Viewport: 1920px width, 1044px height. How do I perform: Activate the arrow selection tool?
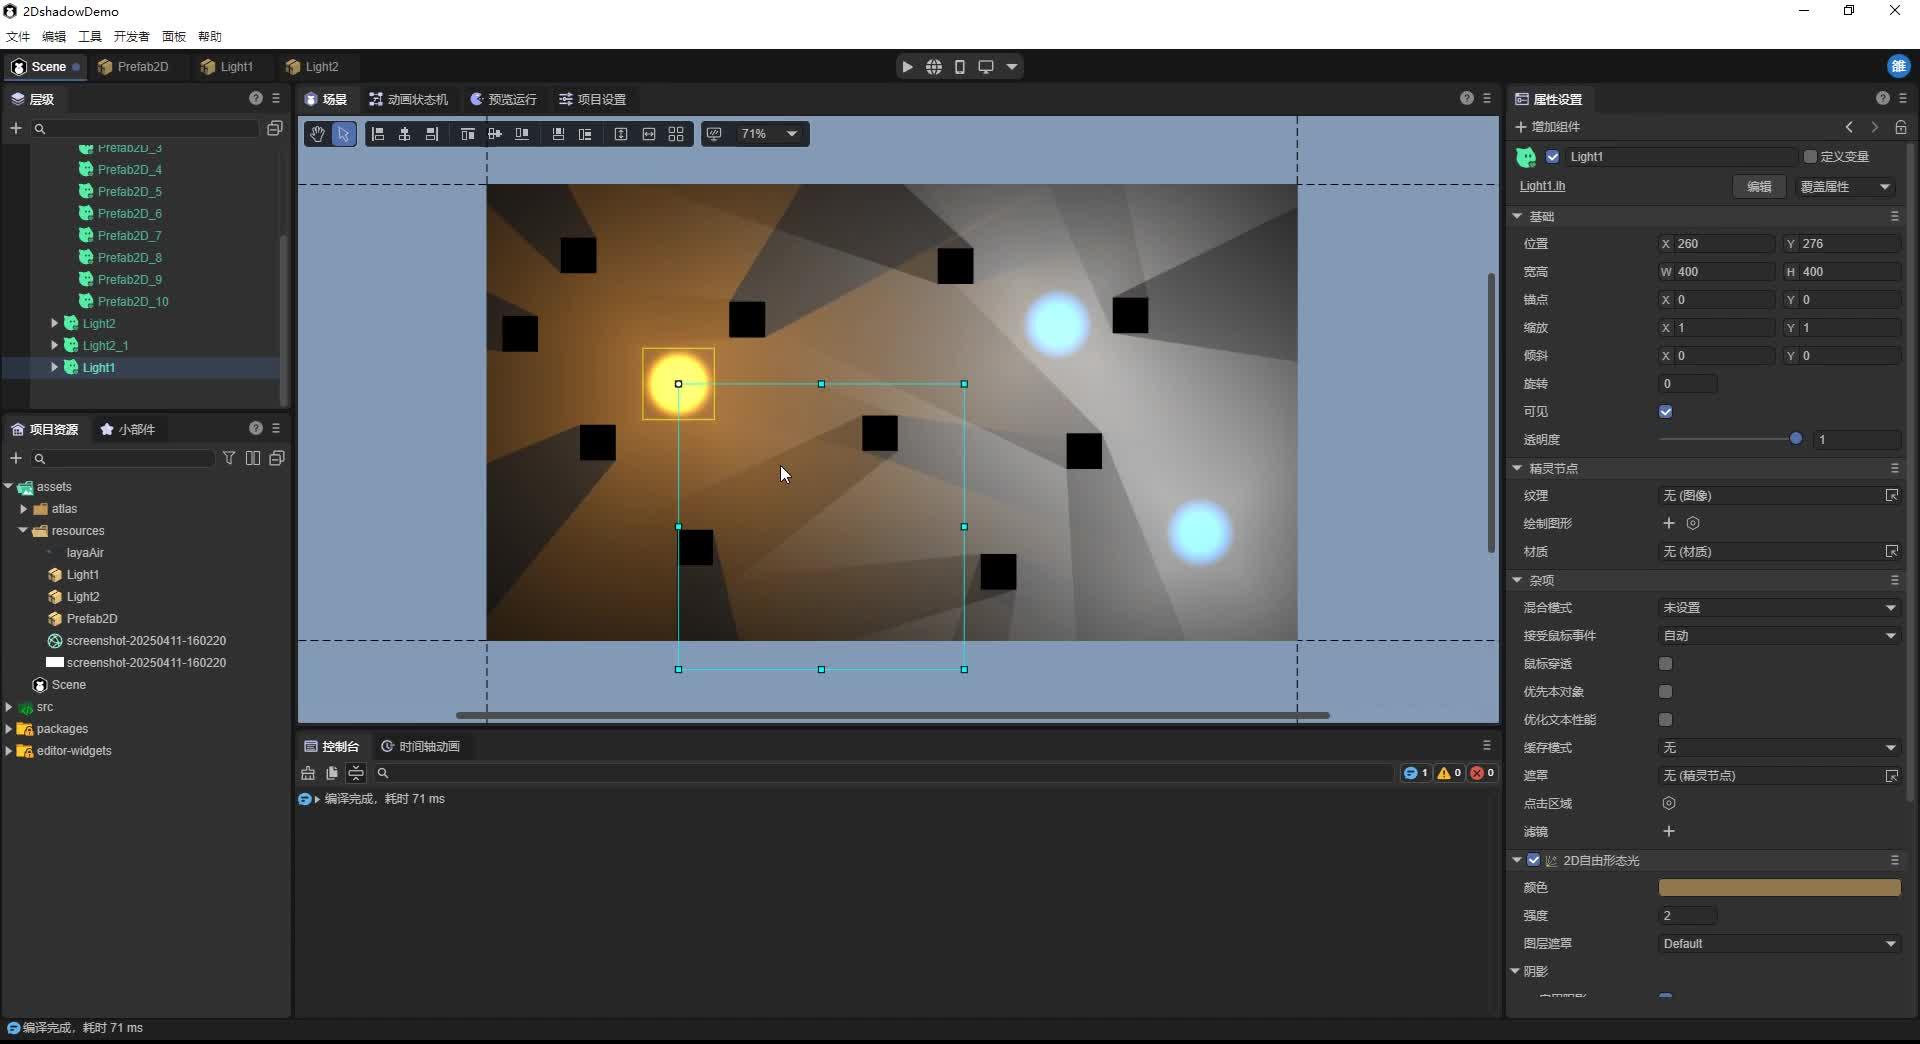point(344,133)
